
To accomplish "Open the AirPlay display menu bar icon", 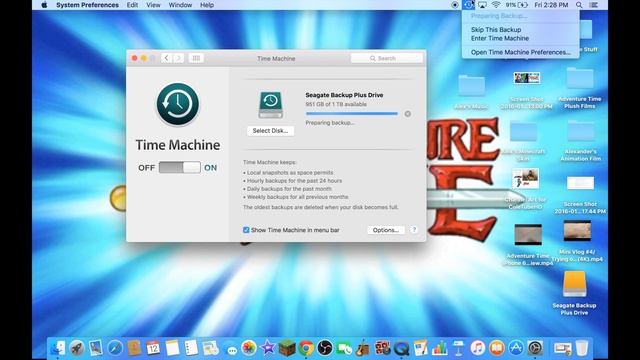I will click(x=482, y=5).
